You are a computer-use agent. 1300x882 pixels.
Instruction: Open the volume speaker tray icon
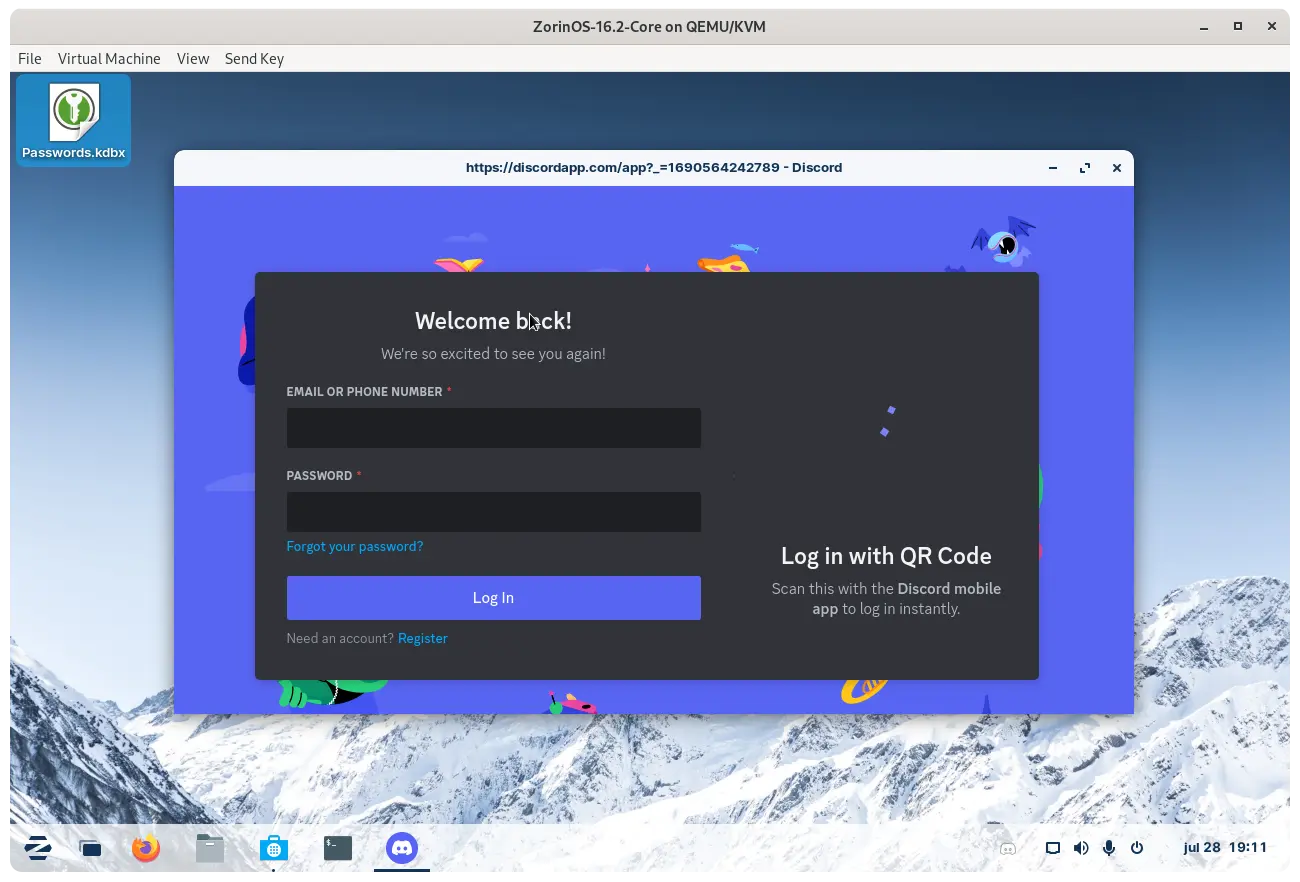(1081, 848)
